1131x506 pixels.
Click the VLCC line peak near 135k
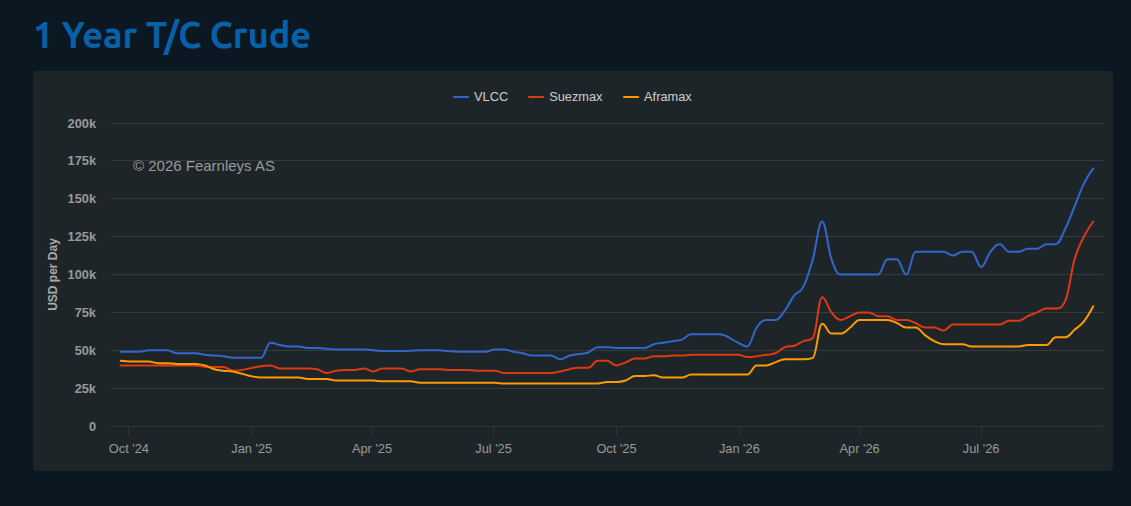(822, 221)
